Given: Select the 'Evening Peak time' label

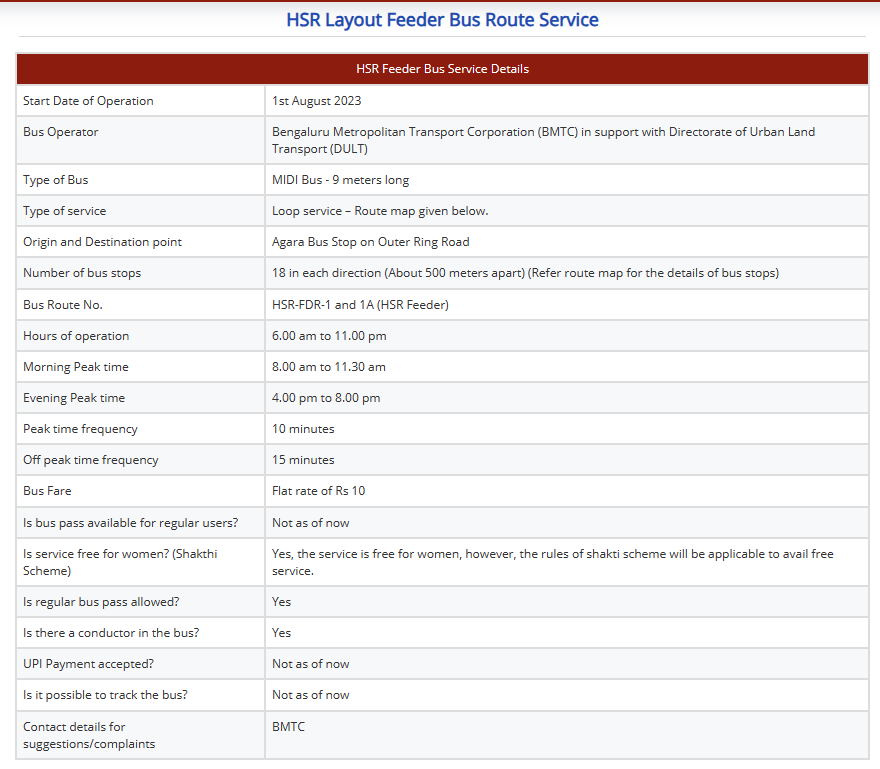Looking at the screenshot, I should pos(74,398).
